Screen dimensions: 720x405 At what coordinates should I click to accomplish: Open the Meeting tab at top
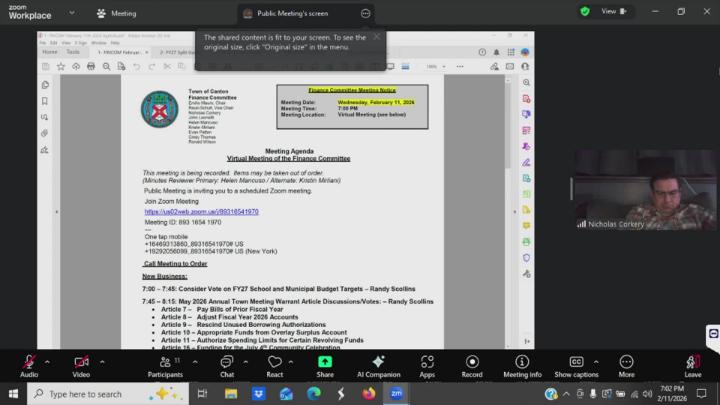point(116,14)
